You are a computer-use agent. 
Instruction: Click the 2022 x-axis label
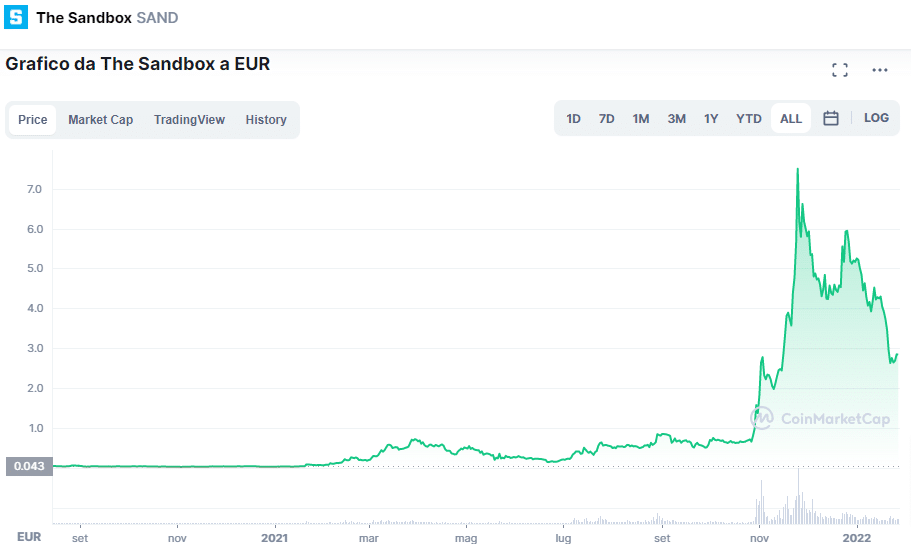coord(857,538)
